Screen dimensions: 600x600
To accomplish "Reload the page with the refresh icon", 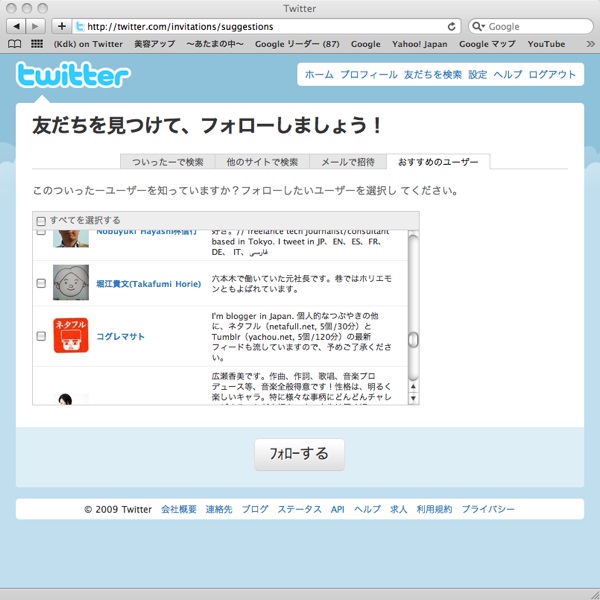I will pos(452,26).
